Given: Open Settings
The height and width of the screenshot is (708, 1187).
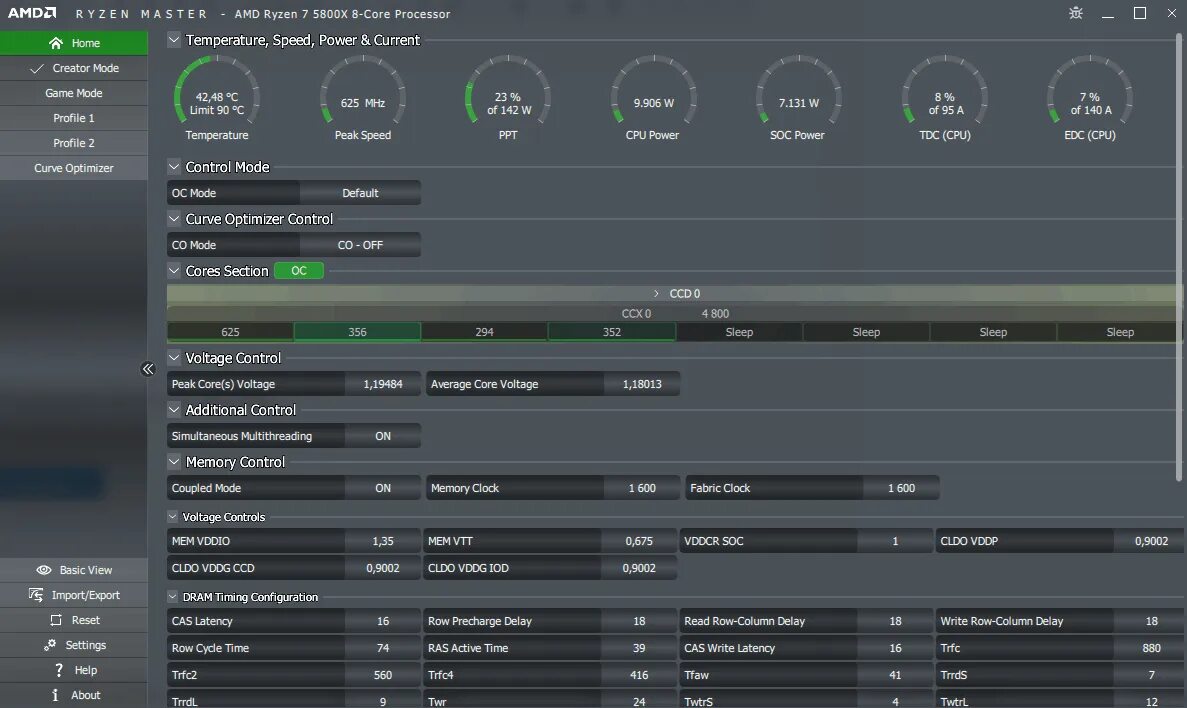Looking at the screenshot, I should (74, 645).
